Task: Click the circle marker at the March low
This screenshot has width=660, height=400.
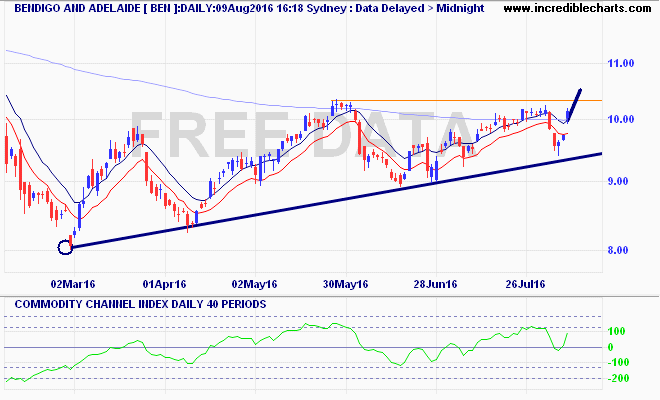Action: pyautogui.click(x=66, y=247)
